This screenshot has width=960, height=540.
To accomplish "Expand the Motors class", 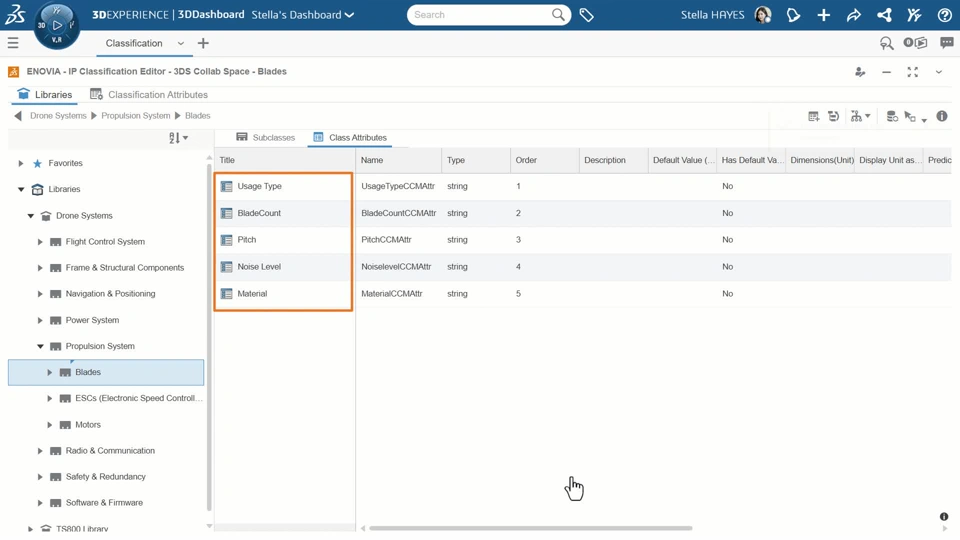I will point(50,425).
